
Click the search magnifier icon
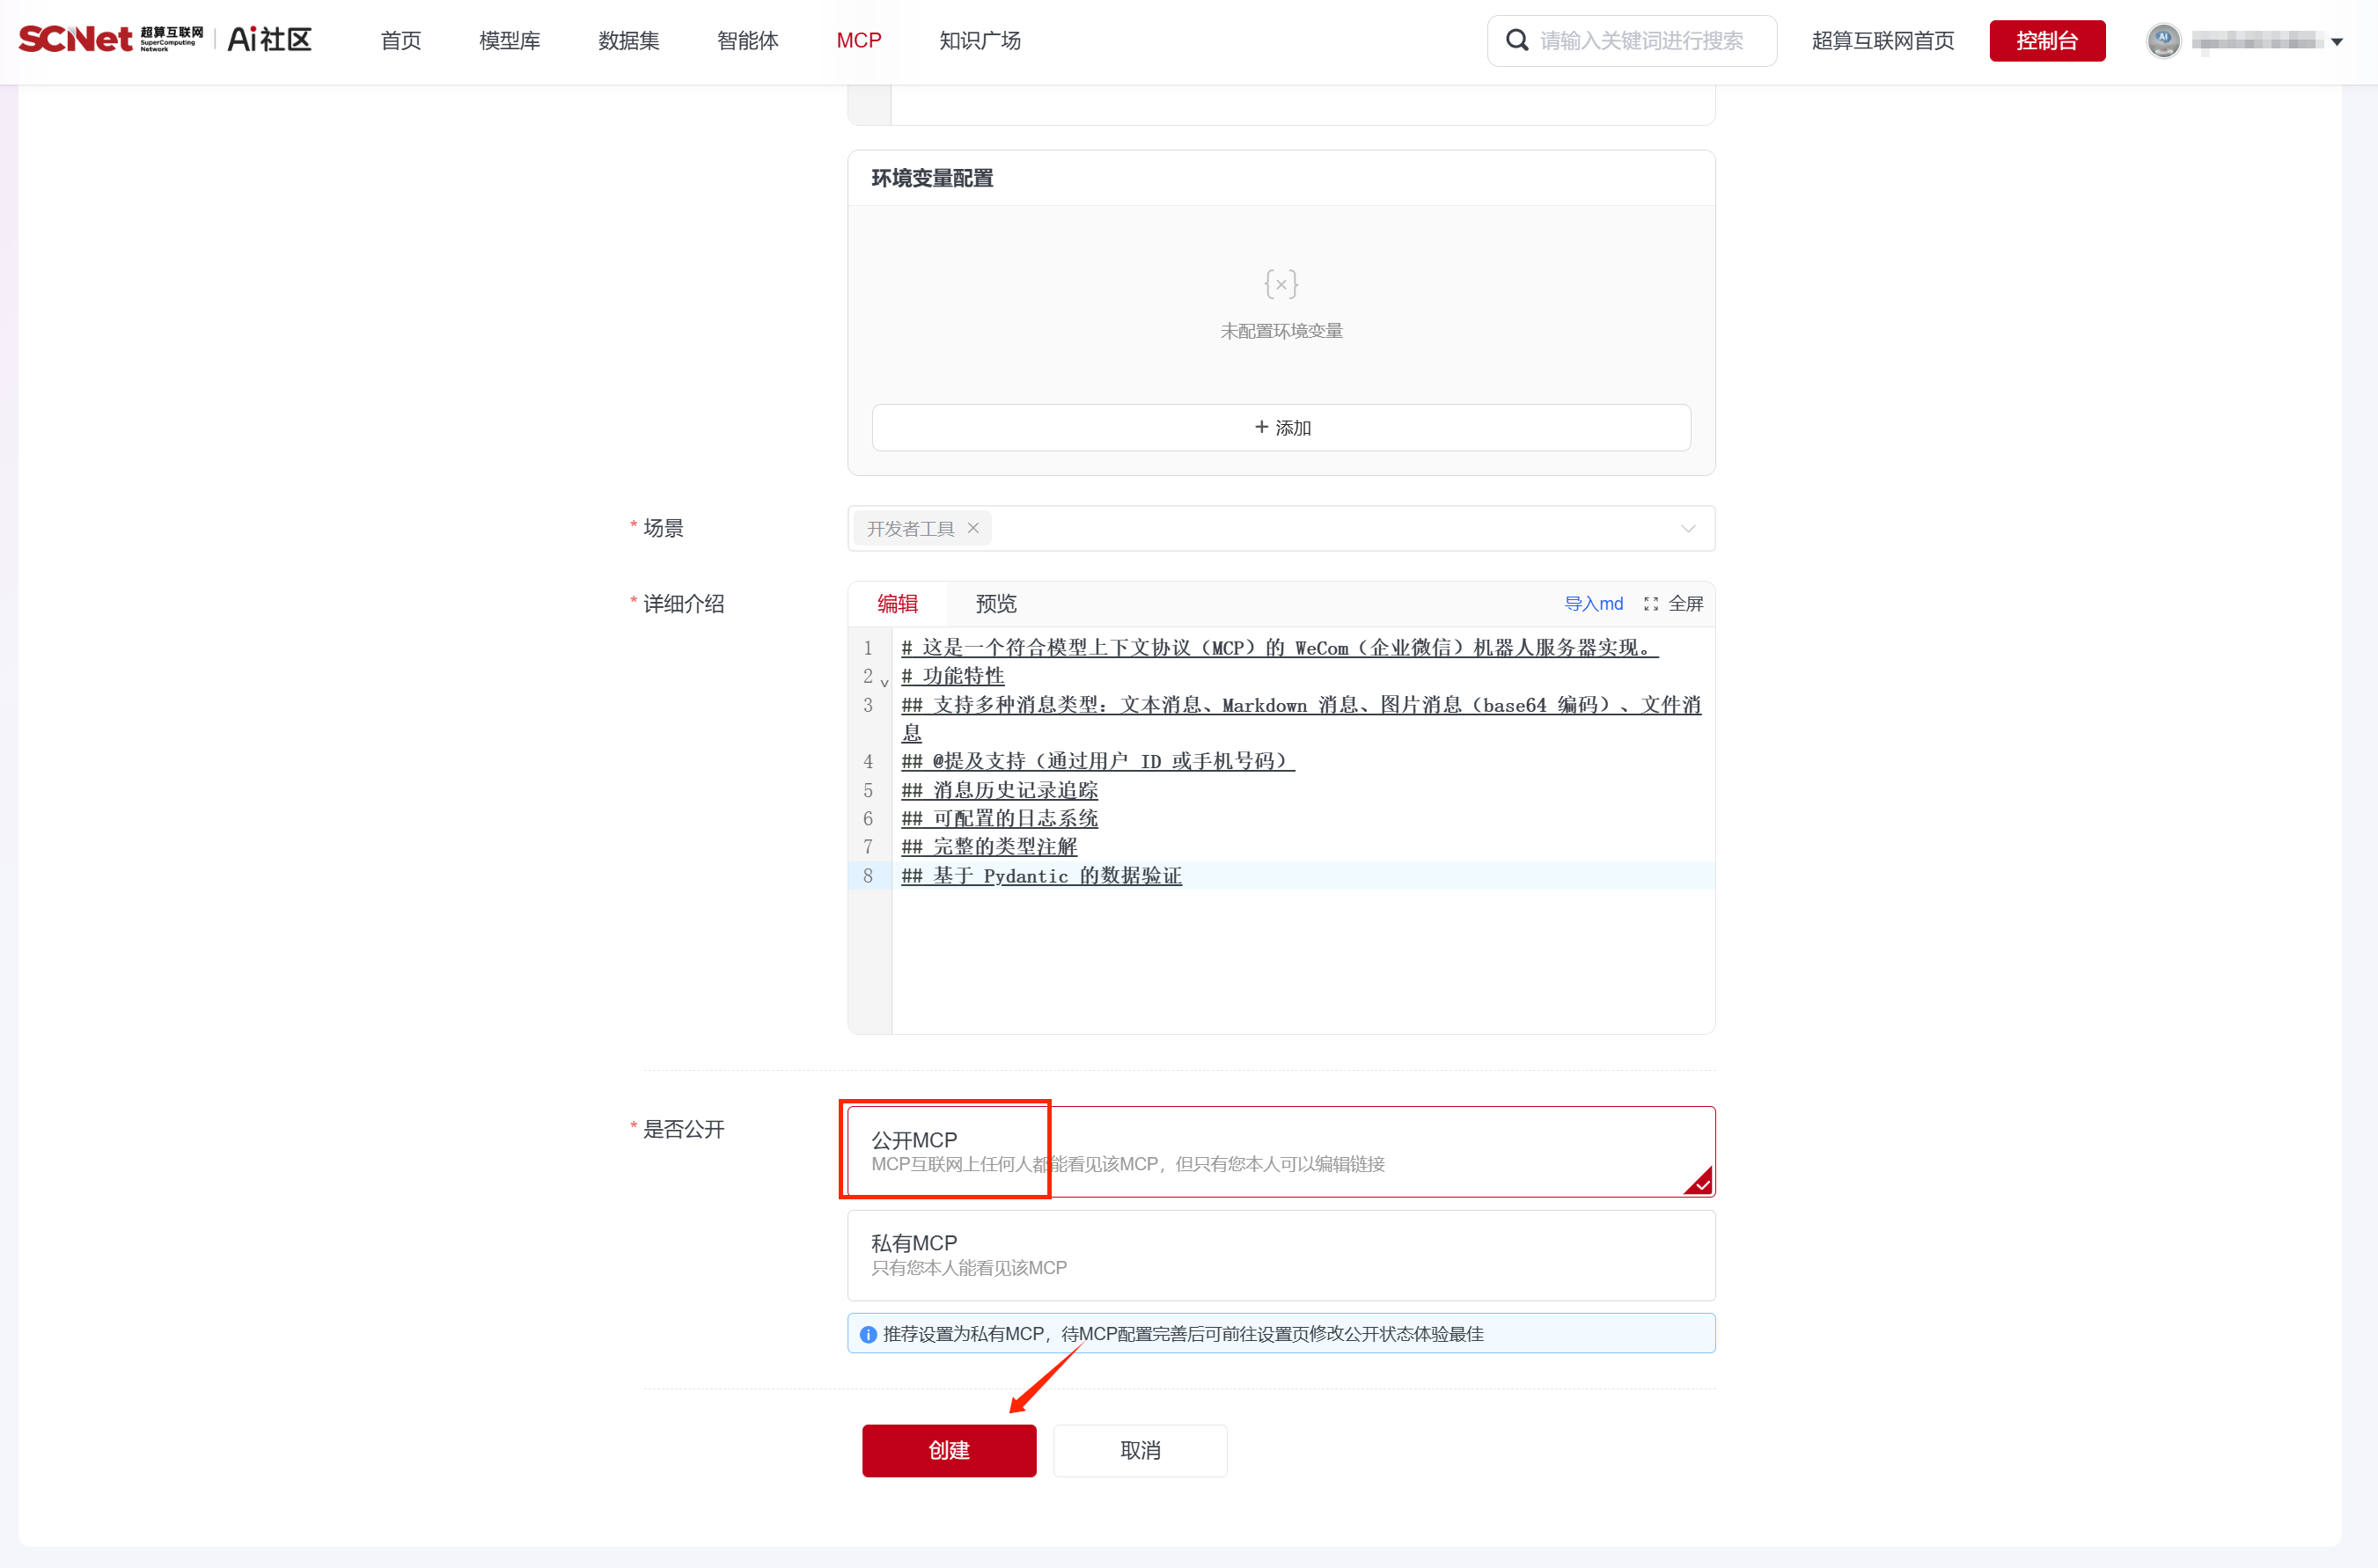pyautogui.click(x=1516, y=40)
